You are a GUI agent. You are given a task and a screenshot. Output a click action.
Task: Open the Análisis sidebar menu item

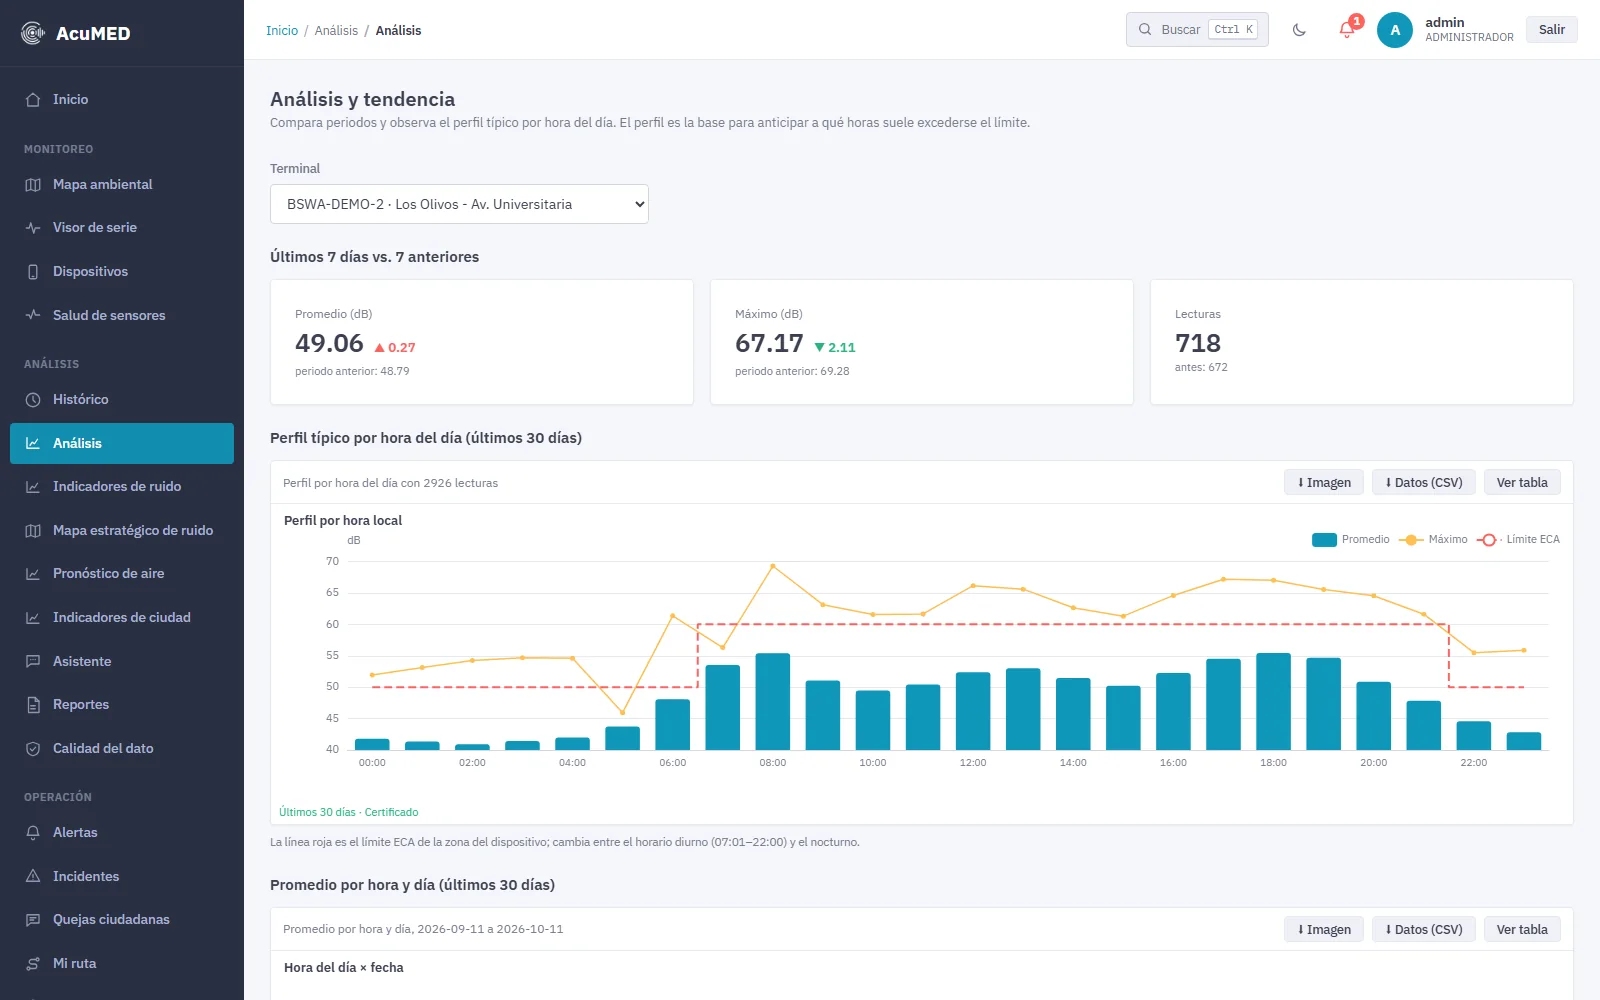pos(122,443)
